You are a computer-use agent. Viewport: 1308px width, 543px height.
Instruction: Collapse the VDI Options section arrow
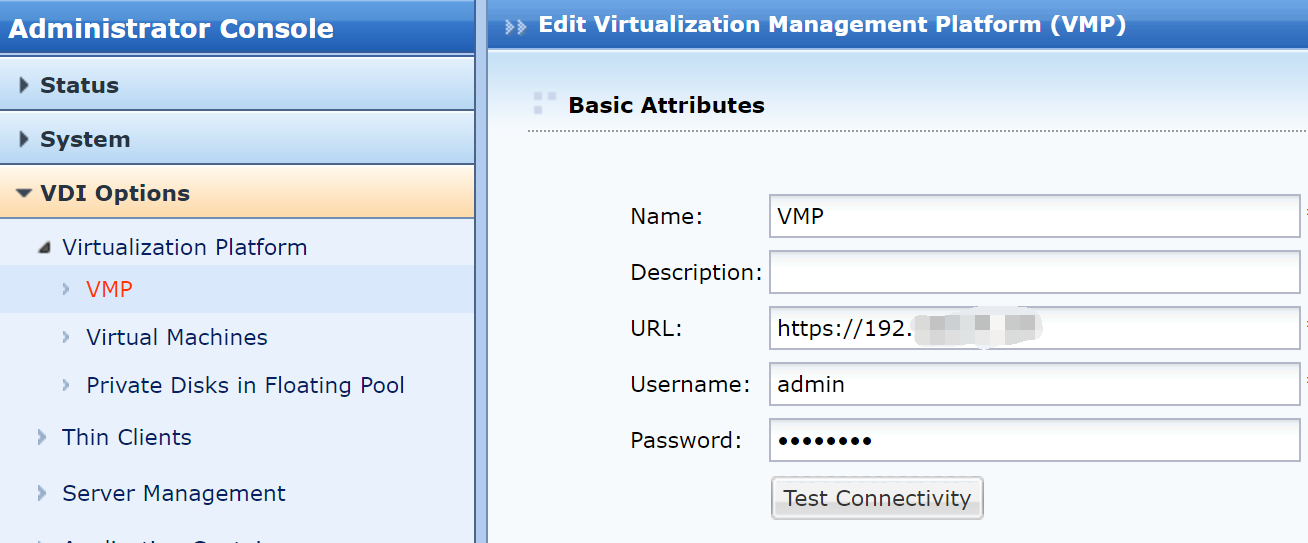(x=24, y=194)
